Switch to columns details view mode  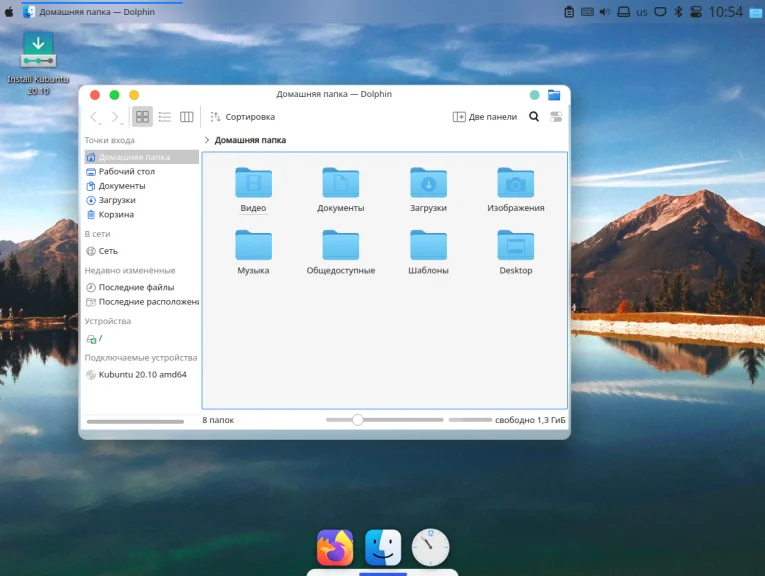tap(186, 117)
